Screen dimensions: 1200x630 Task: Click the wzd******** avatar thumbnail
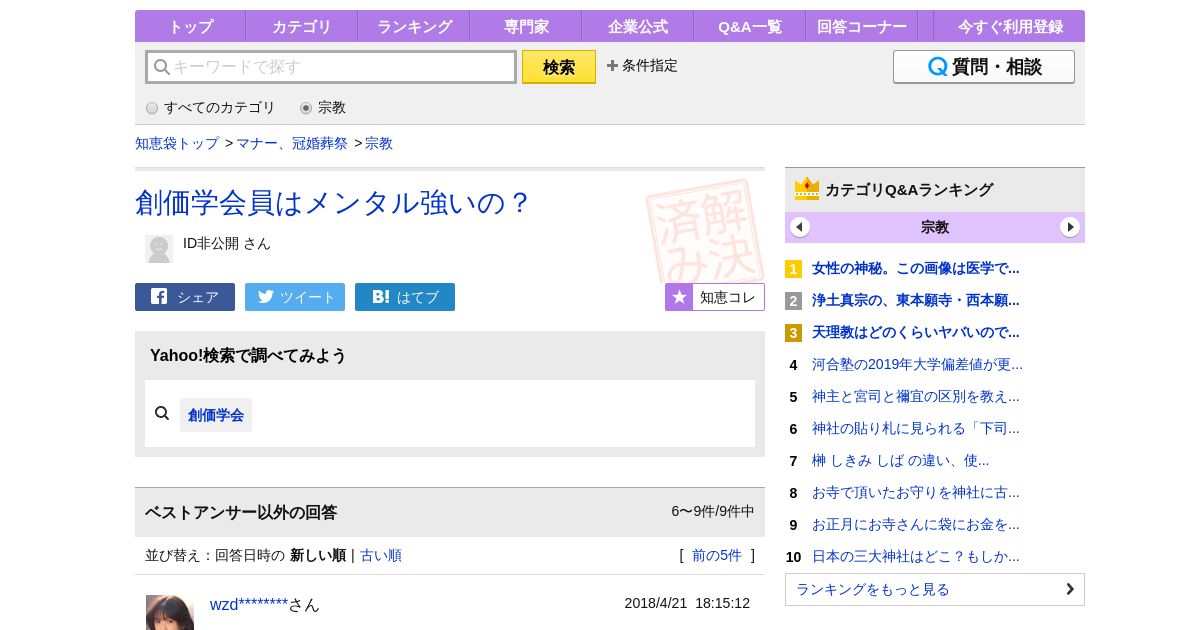pos(170,612)
